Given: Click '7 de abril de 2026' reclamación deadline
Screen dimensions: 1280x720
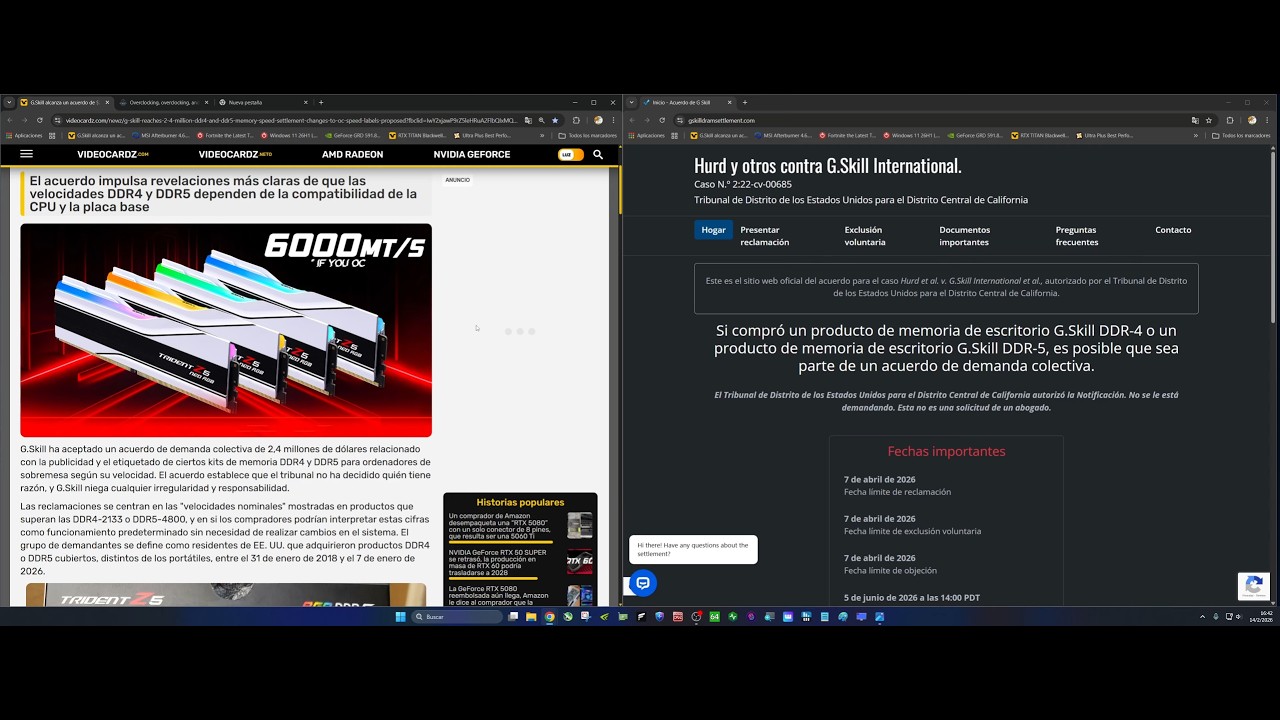Looking at the screenshot, I should (x=879, y=479).
